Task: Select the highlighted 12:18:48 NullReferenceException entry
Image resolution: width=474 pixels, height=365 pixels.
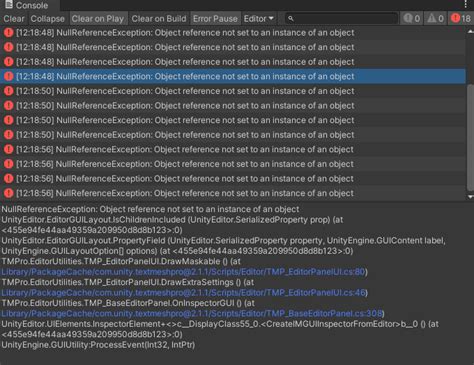Action: point(233,76)
